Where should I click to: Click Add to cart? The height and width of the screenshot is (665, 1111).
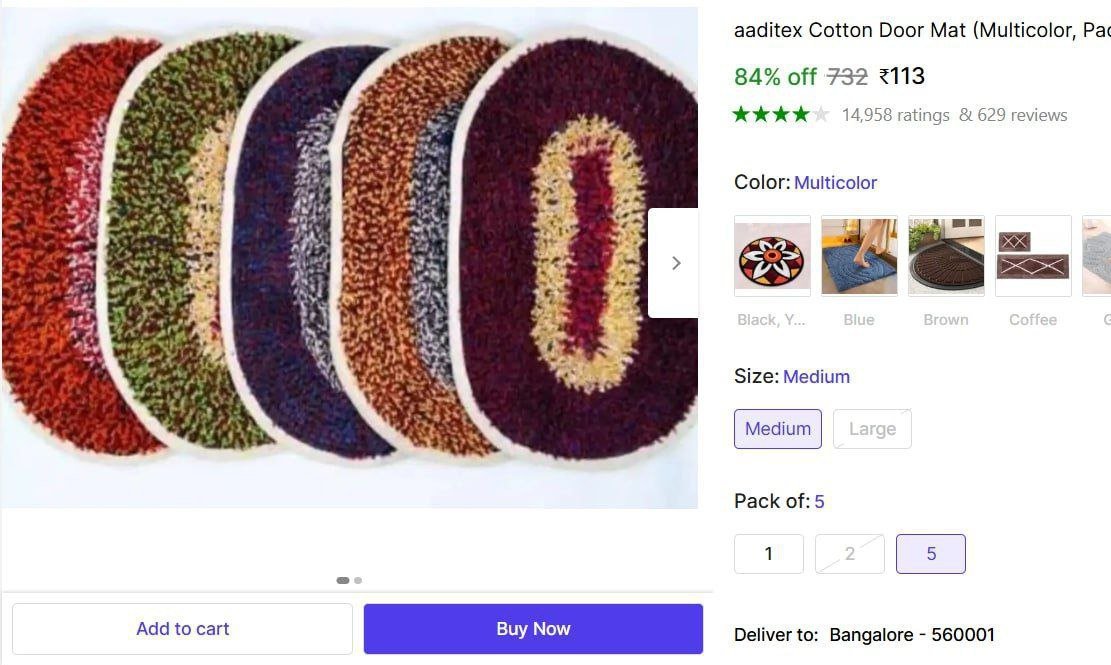pyautogui.click(x=182, y=628)
